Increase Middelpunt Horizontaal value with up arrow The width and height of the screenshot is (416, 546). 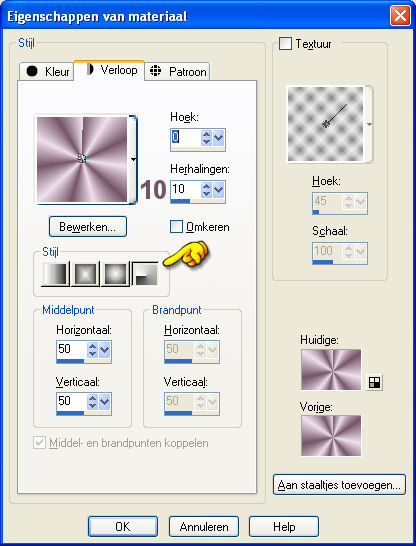[x=92, y=346]
